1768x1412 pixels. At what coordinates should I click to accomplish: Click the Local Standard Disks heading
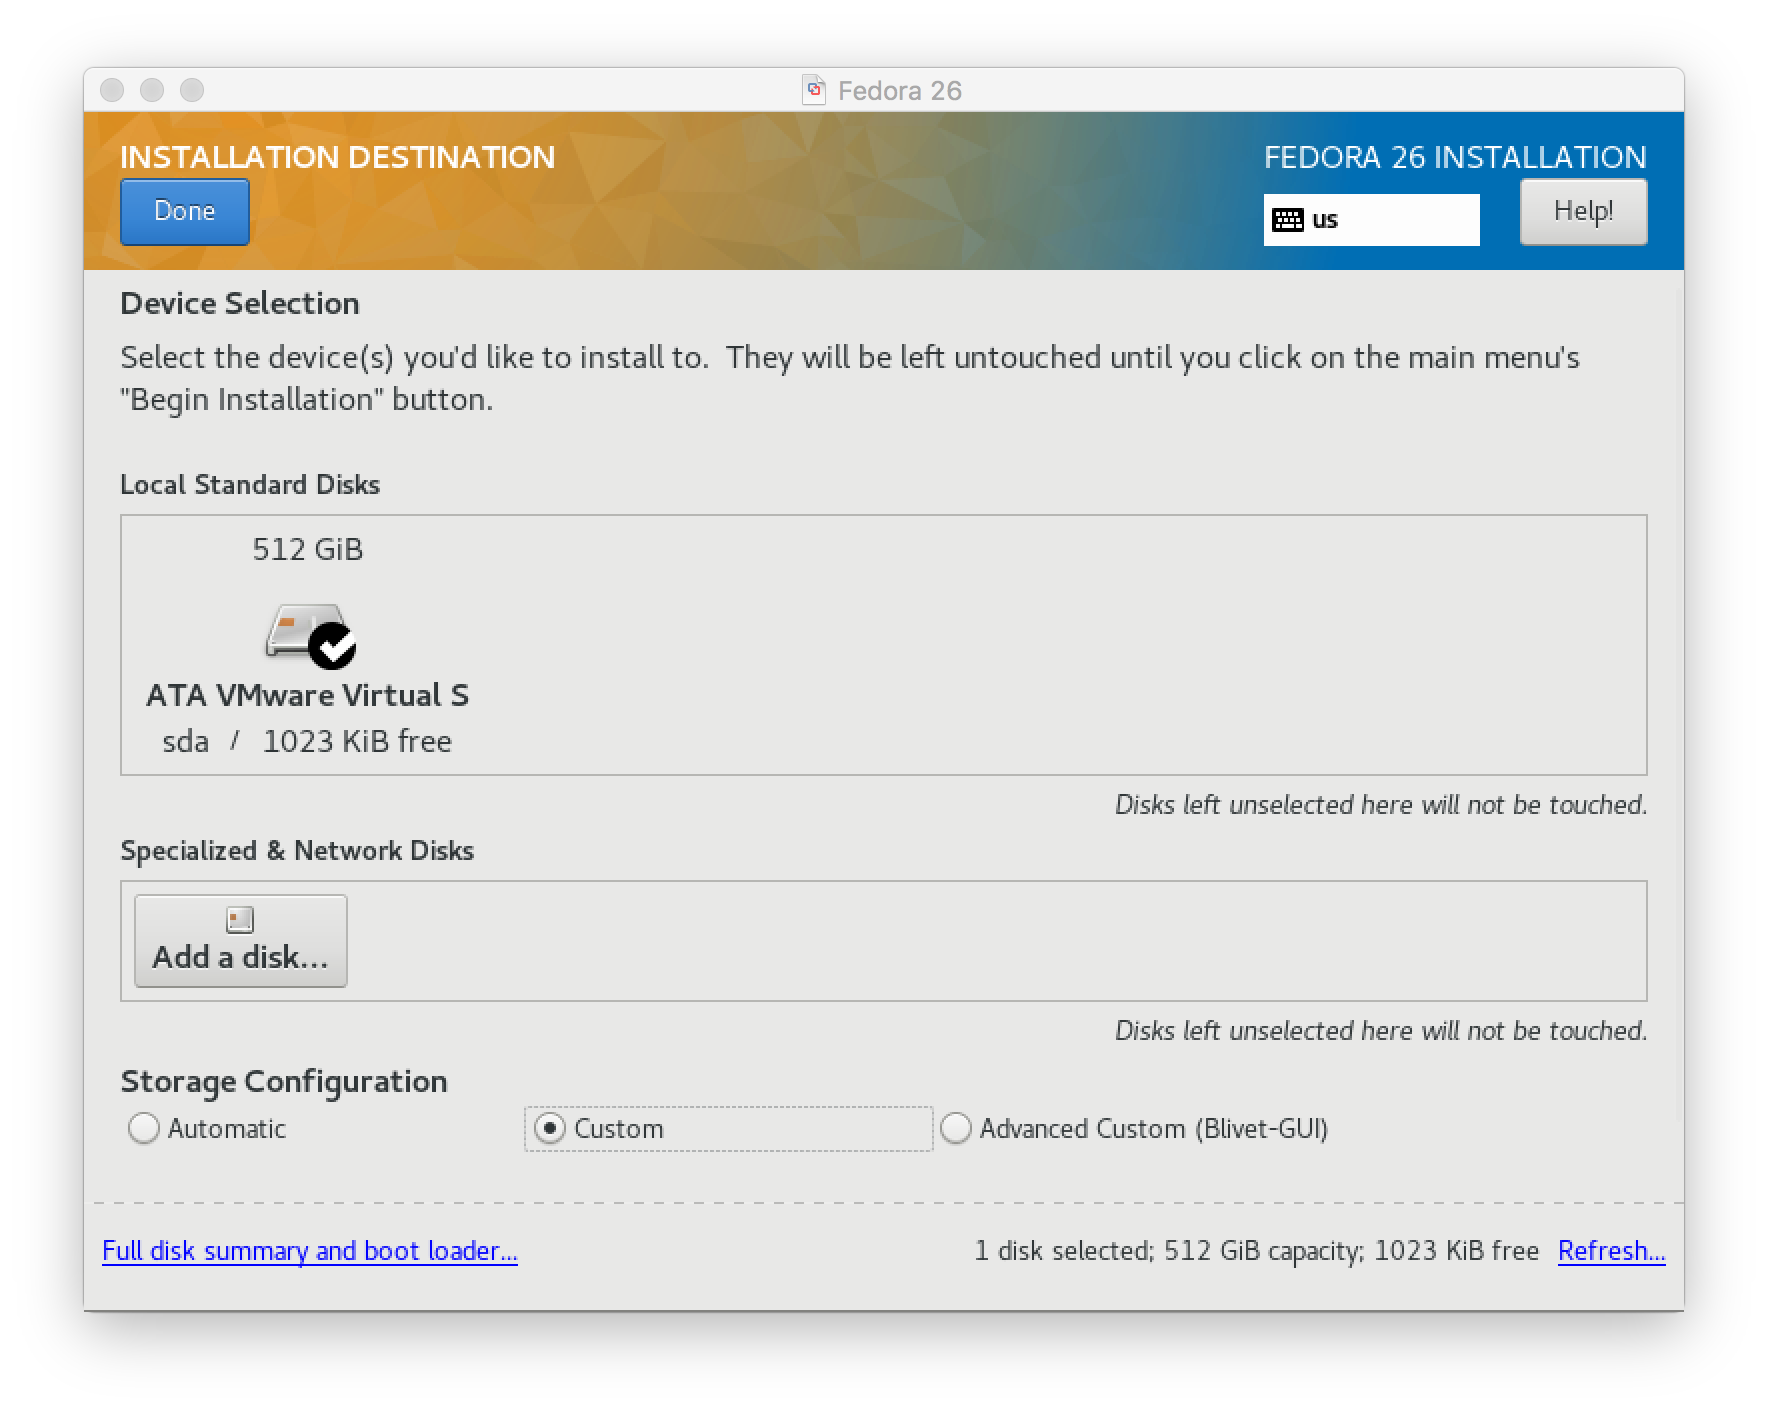coord(250,484)
